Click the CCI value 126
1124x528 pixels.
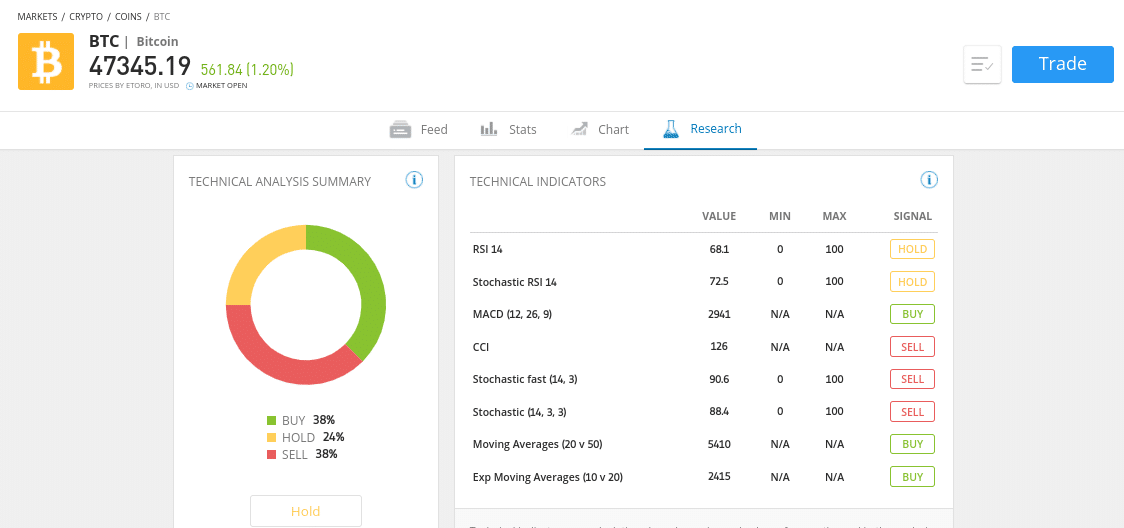coord(719,346)
